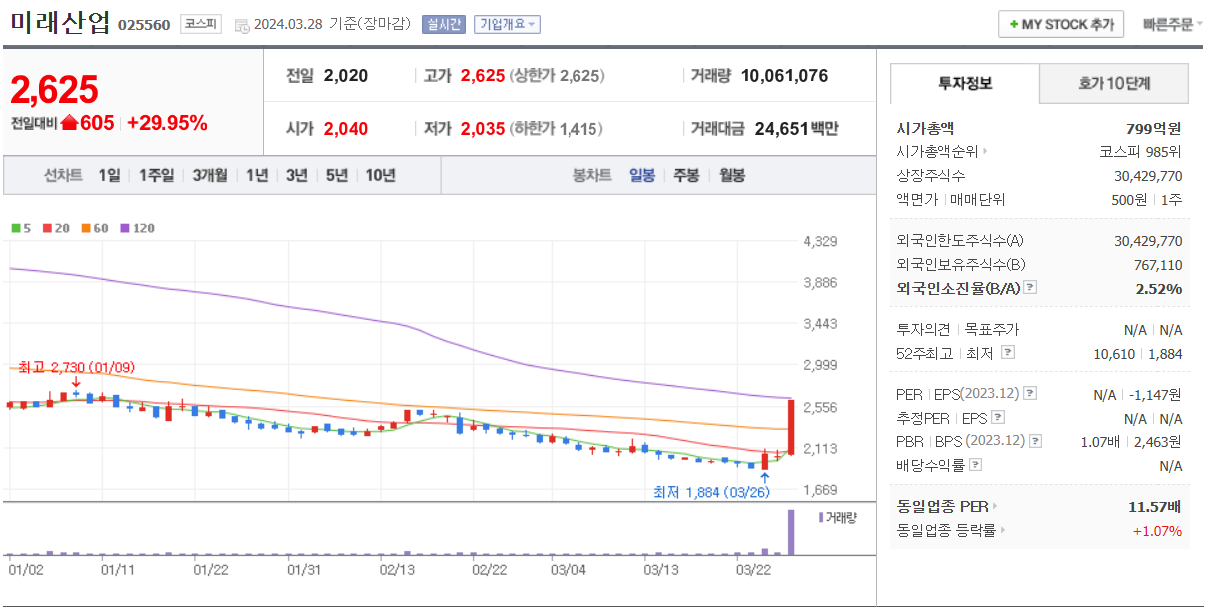This screenshot has height=607, width=1211.
Task: Click the 전일 2,020 value
Action: pyautogui.click(x=345, y=76)
